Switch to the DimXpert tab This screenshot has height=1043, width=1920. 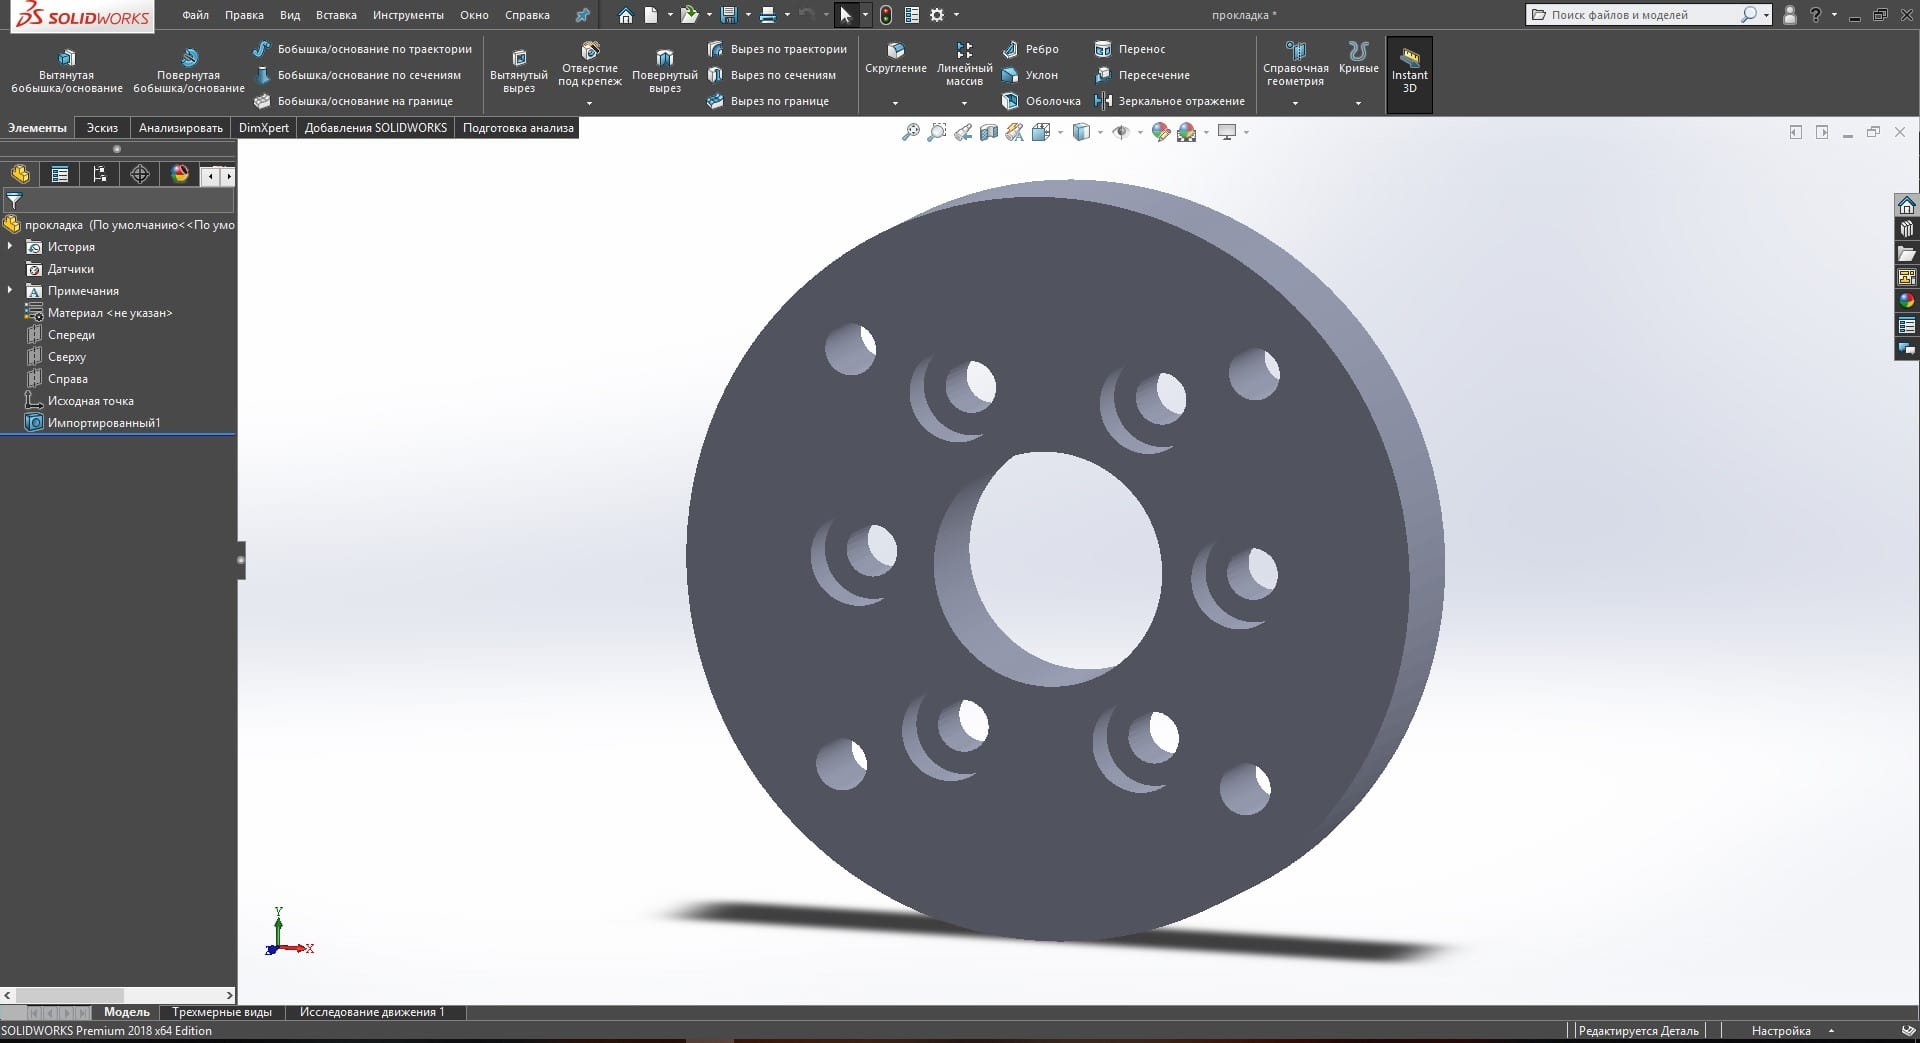coord(264,128)
